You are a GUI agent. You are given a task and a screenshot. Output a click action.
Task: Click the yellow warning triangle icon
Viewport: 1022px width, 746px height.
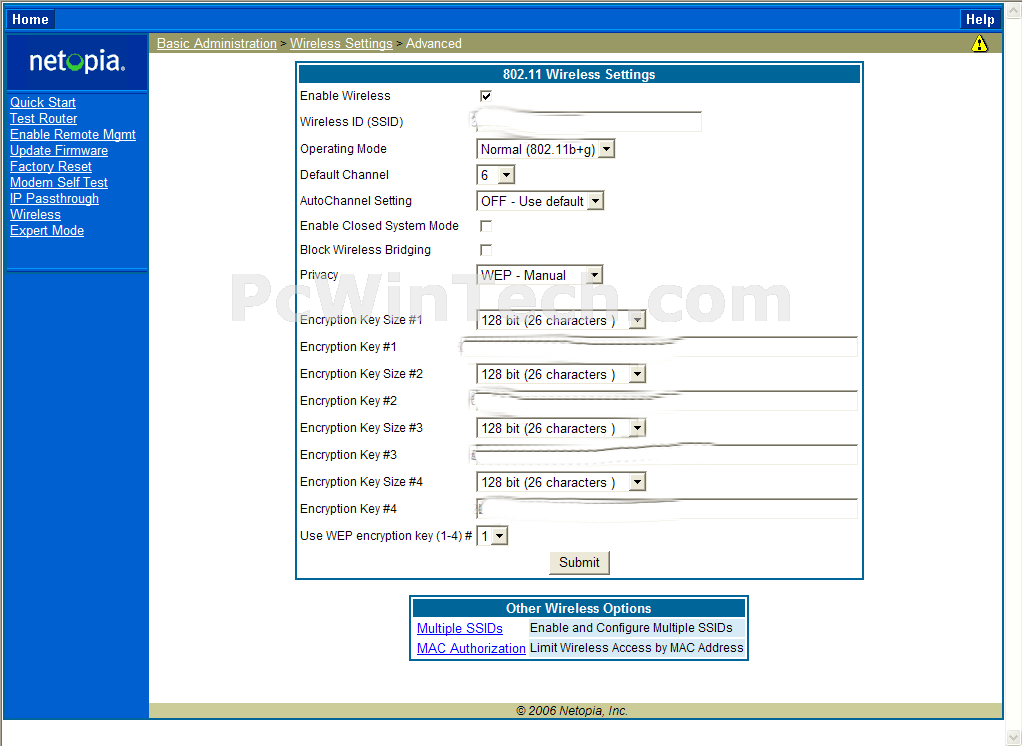(979, 44)
